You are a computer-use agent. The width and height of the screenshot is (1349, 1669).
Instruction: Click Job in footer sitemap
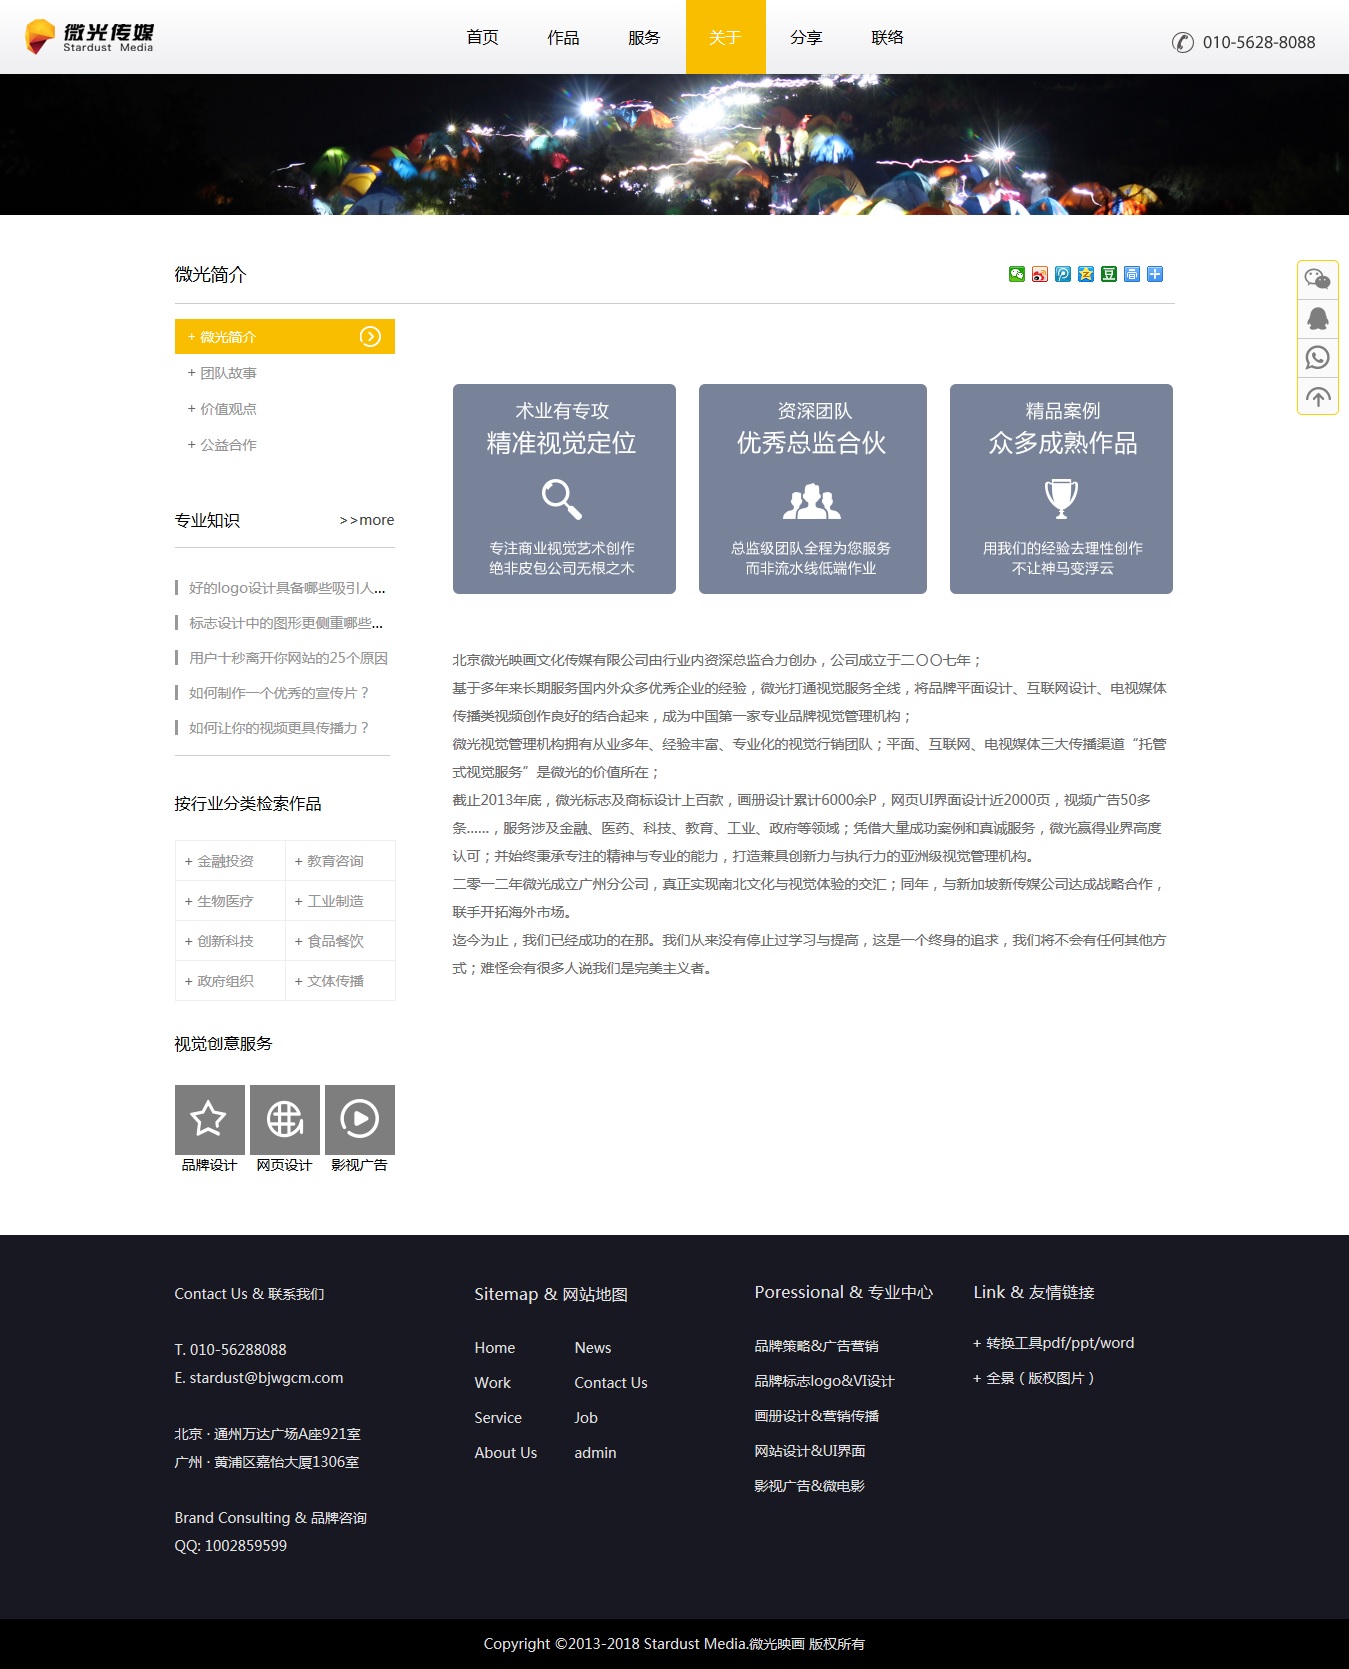pos(586,1418)
